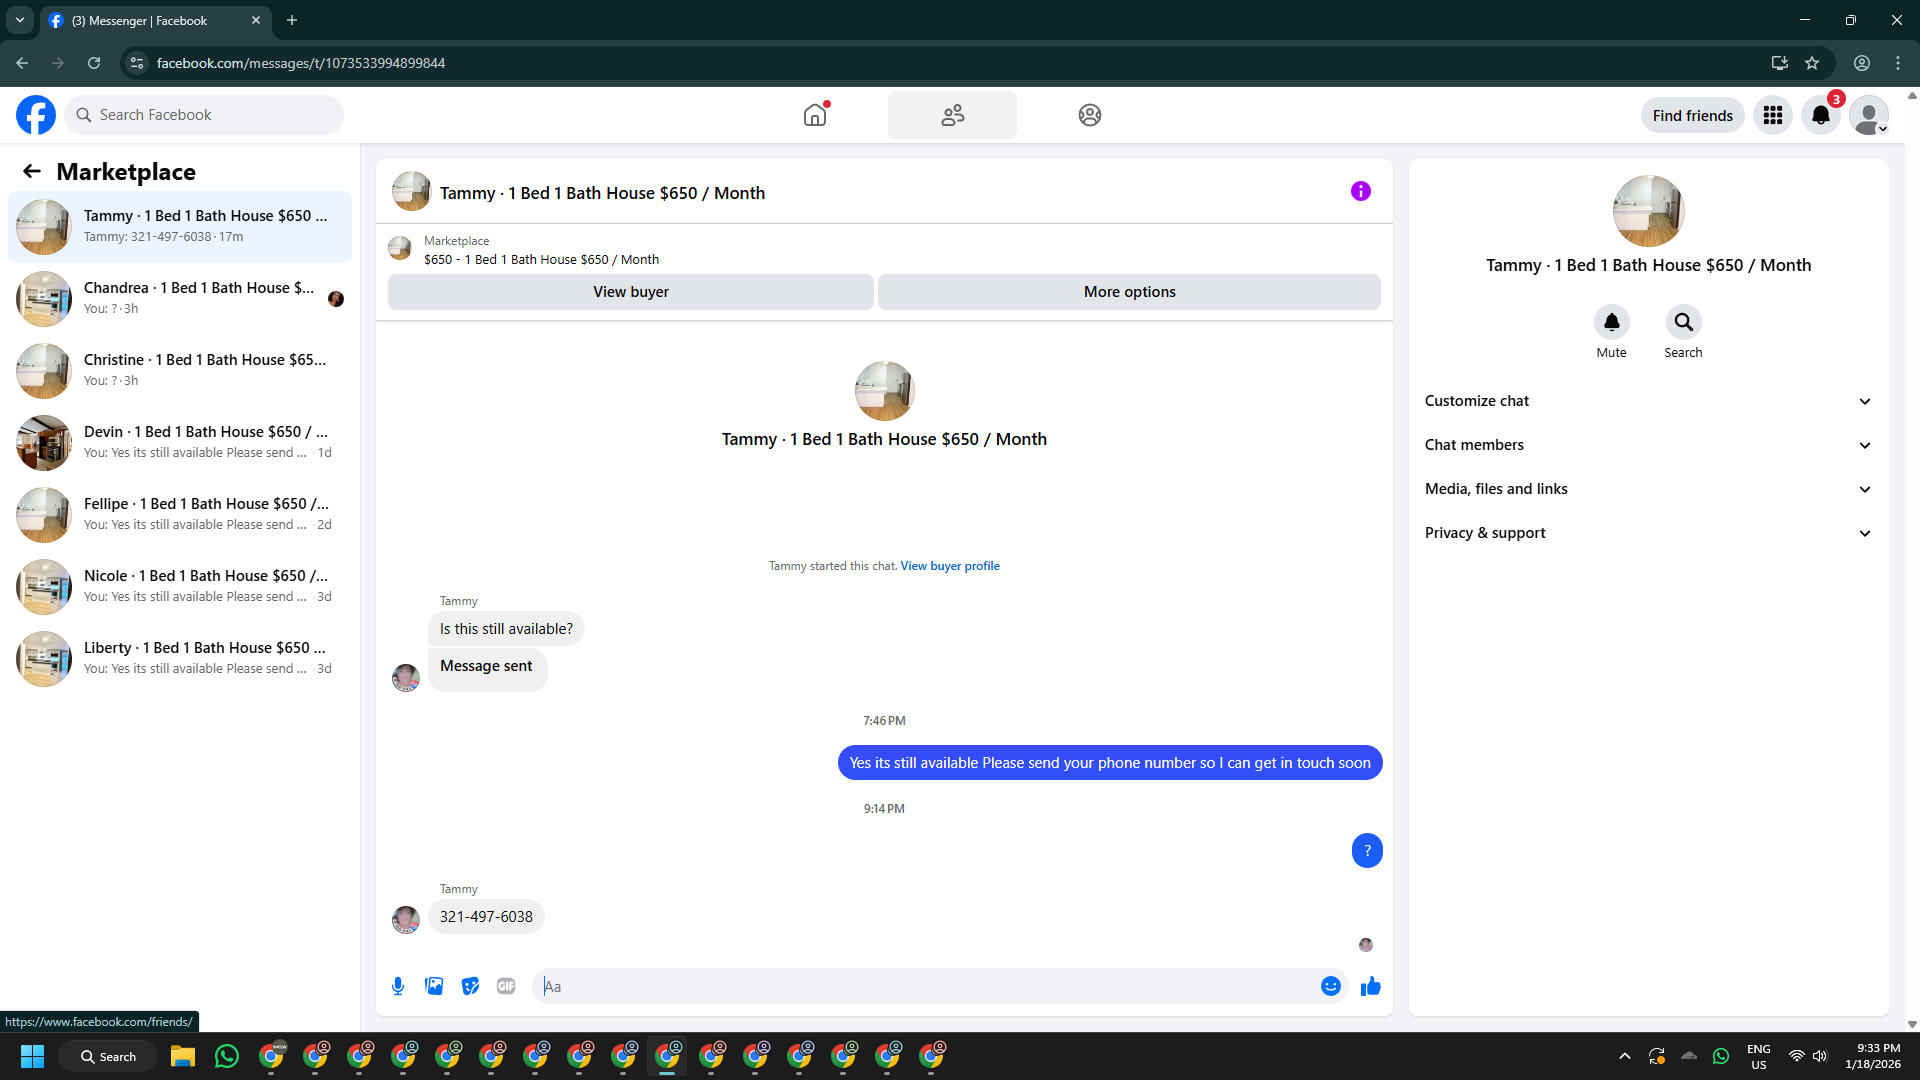Go to the Friends tab
This screenshot has height=1080, width=1920.
[x=952, y=115]
